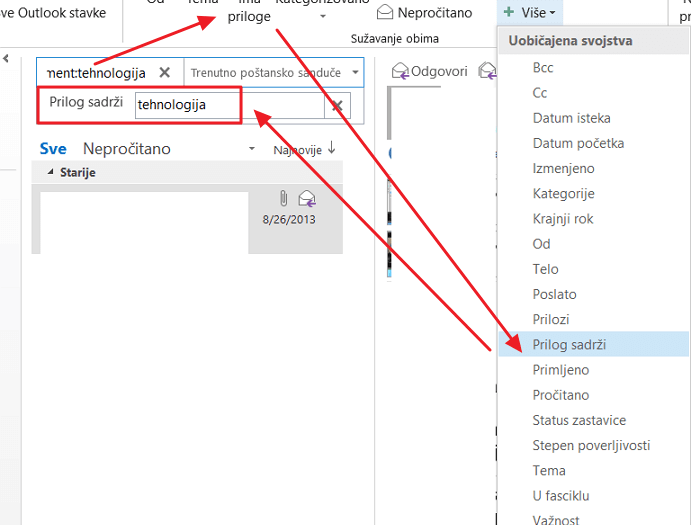Select U fasciklu property
This screenshot has height=525, width=691.
coord(561,495)
